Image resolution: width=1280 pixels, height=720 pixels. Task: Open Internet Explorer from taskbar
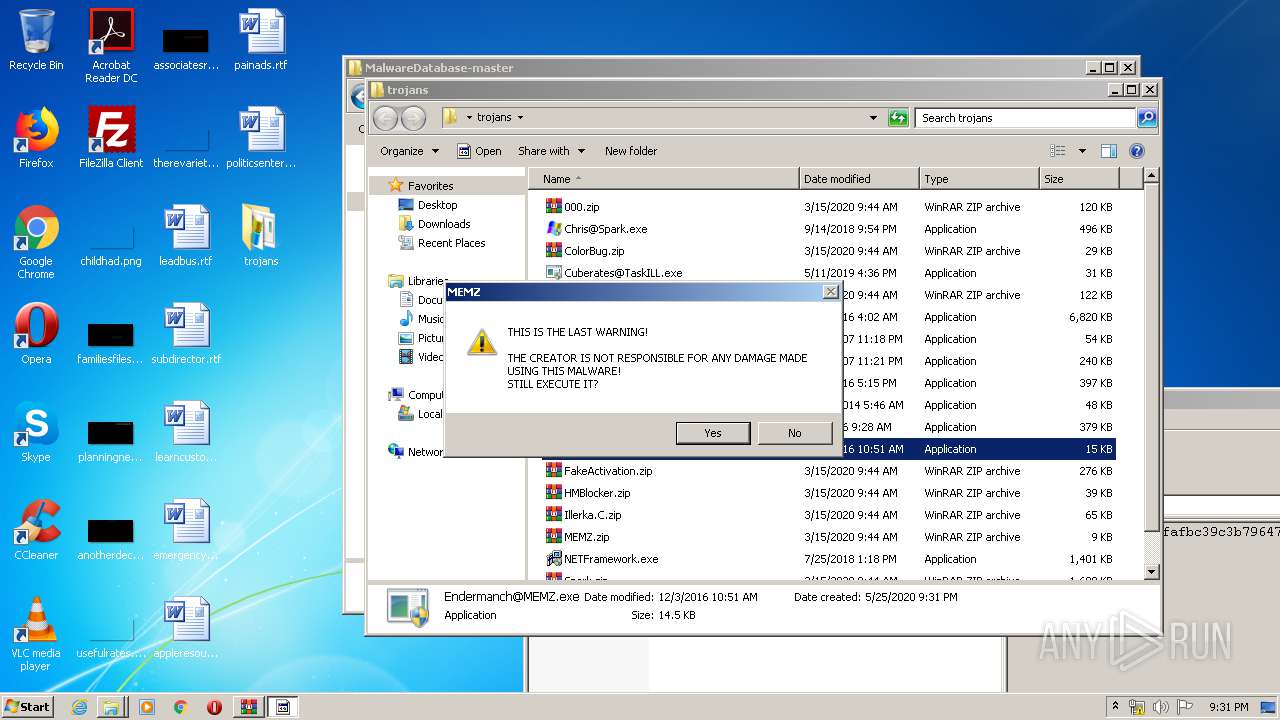tap(79, 706)
